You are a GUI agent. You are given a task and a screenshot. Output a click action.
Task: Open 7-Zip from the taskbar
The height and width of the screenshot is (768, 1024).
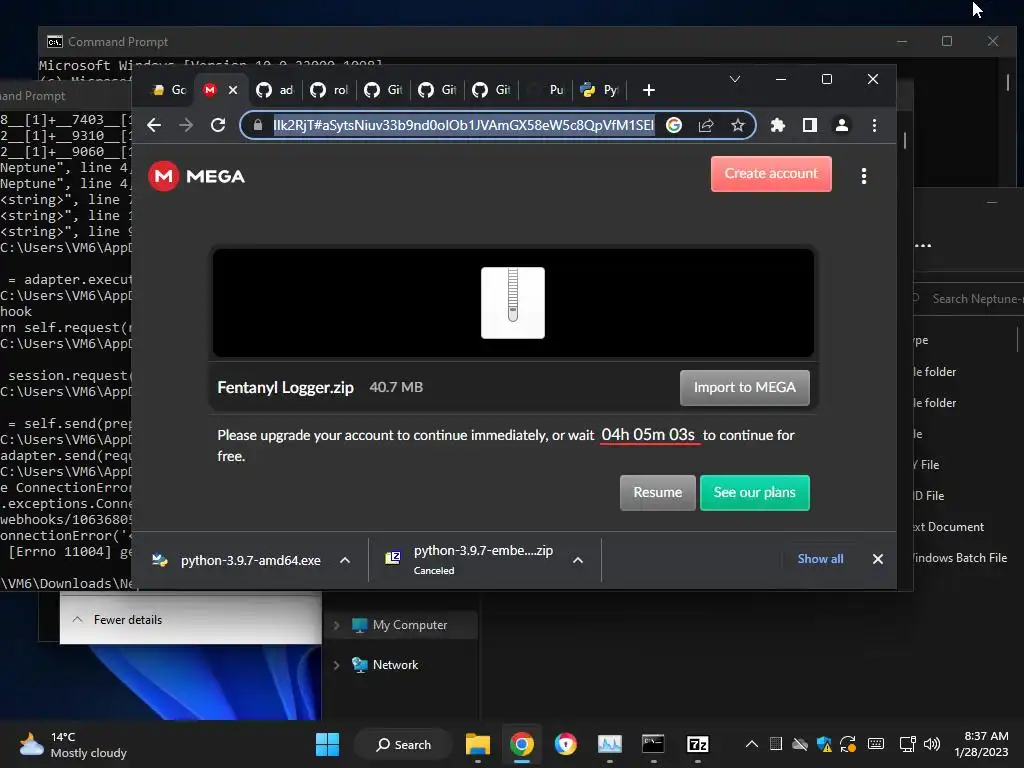click(697, 744)
